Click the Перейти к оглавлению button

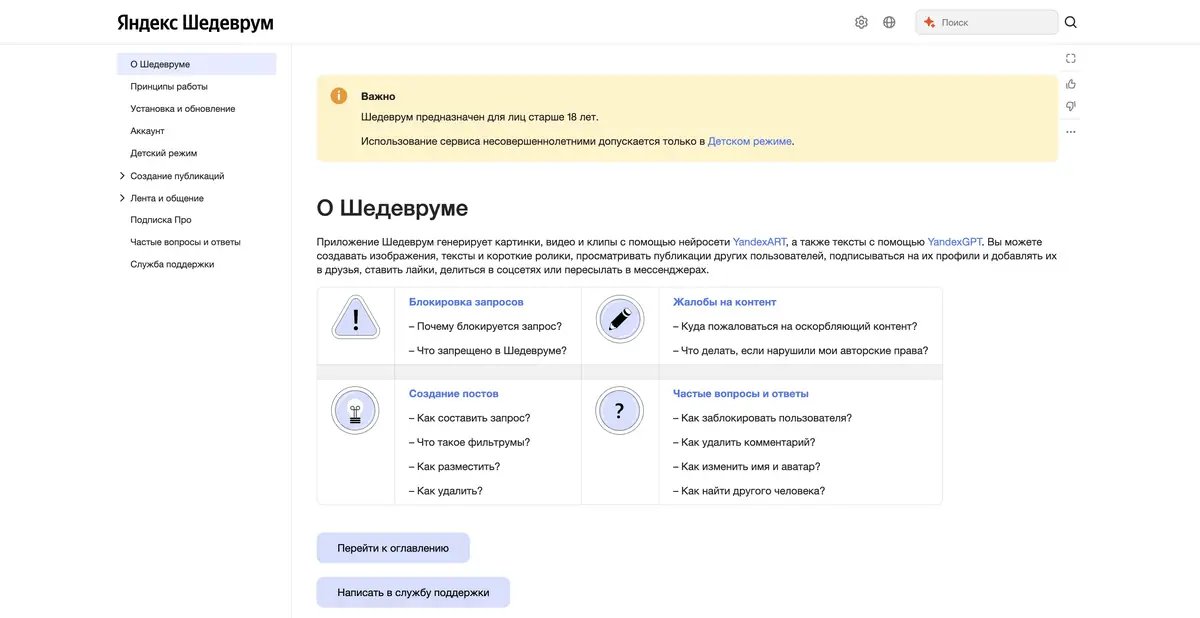pyautogui.click(x=393, y=548)
